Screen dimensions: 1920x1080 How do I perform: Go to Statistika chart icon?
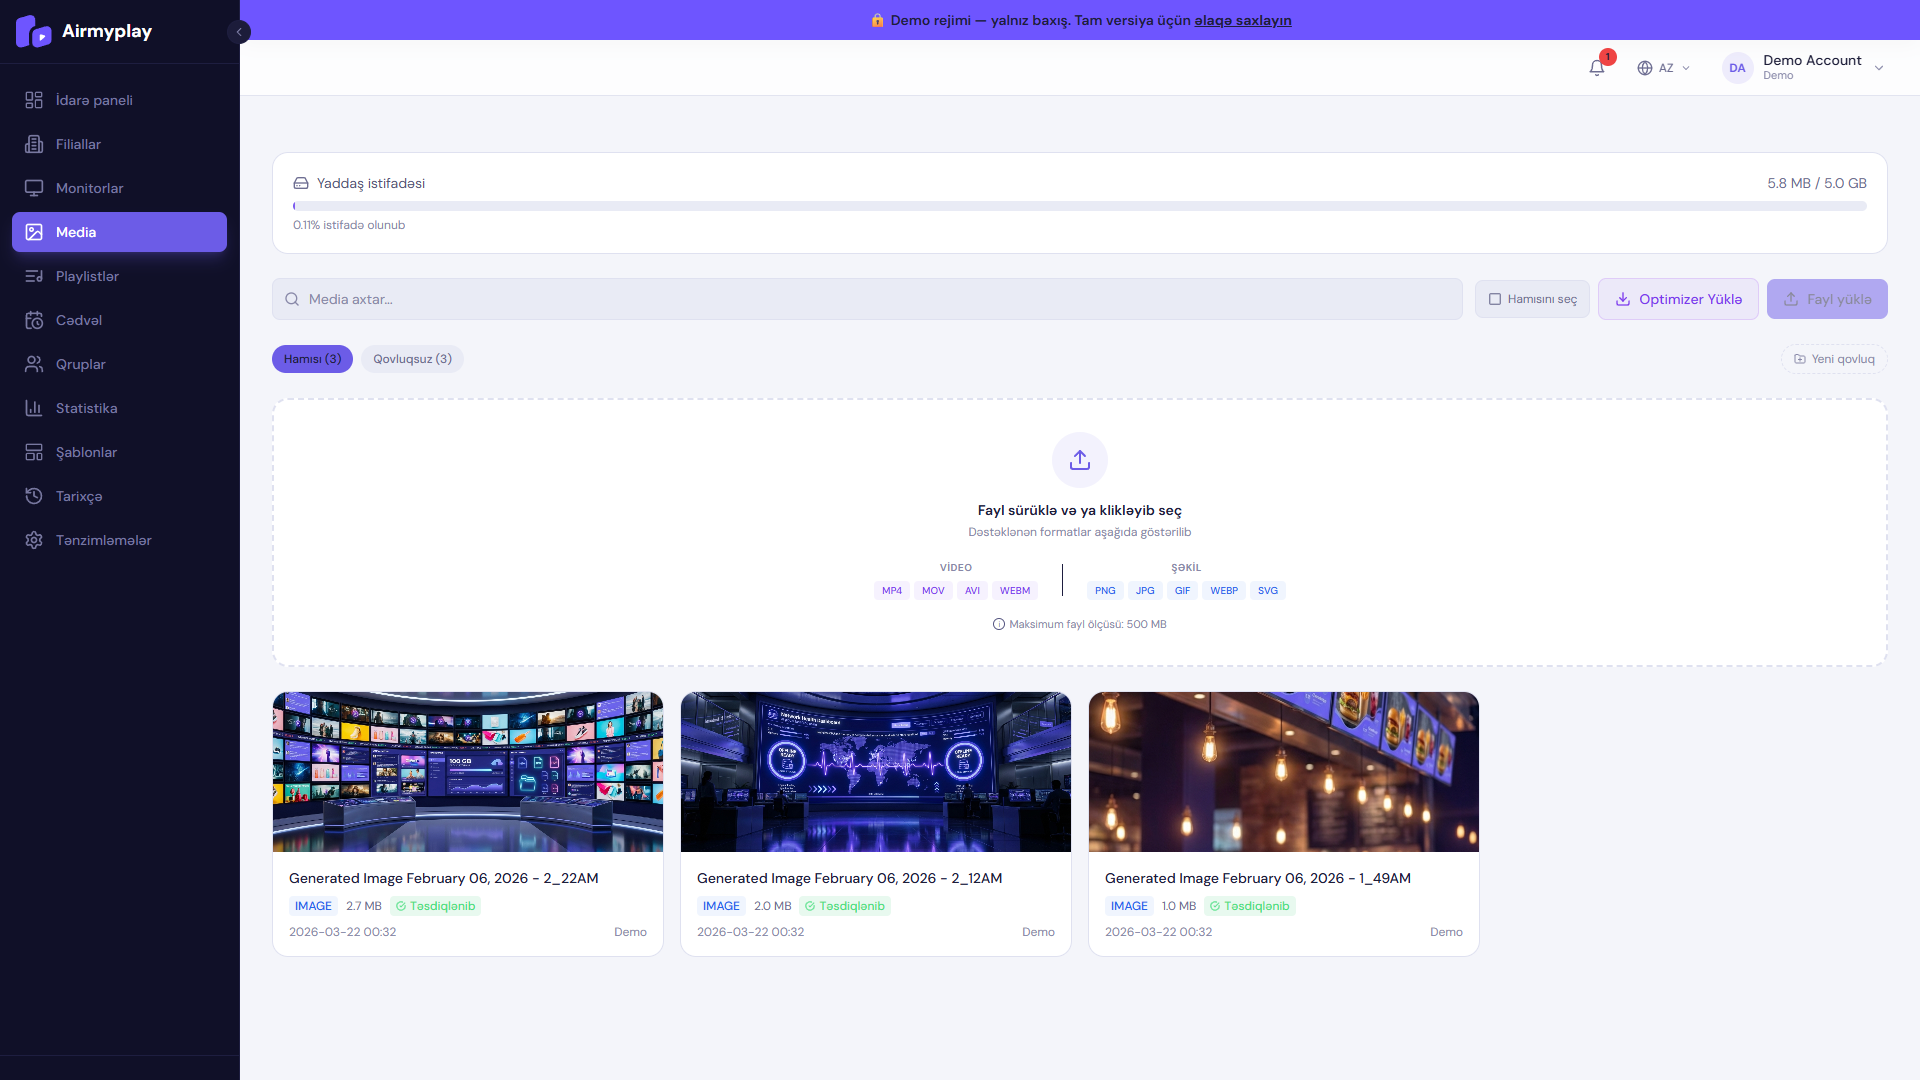tap(34, 408)
